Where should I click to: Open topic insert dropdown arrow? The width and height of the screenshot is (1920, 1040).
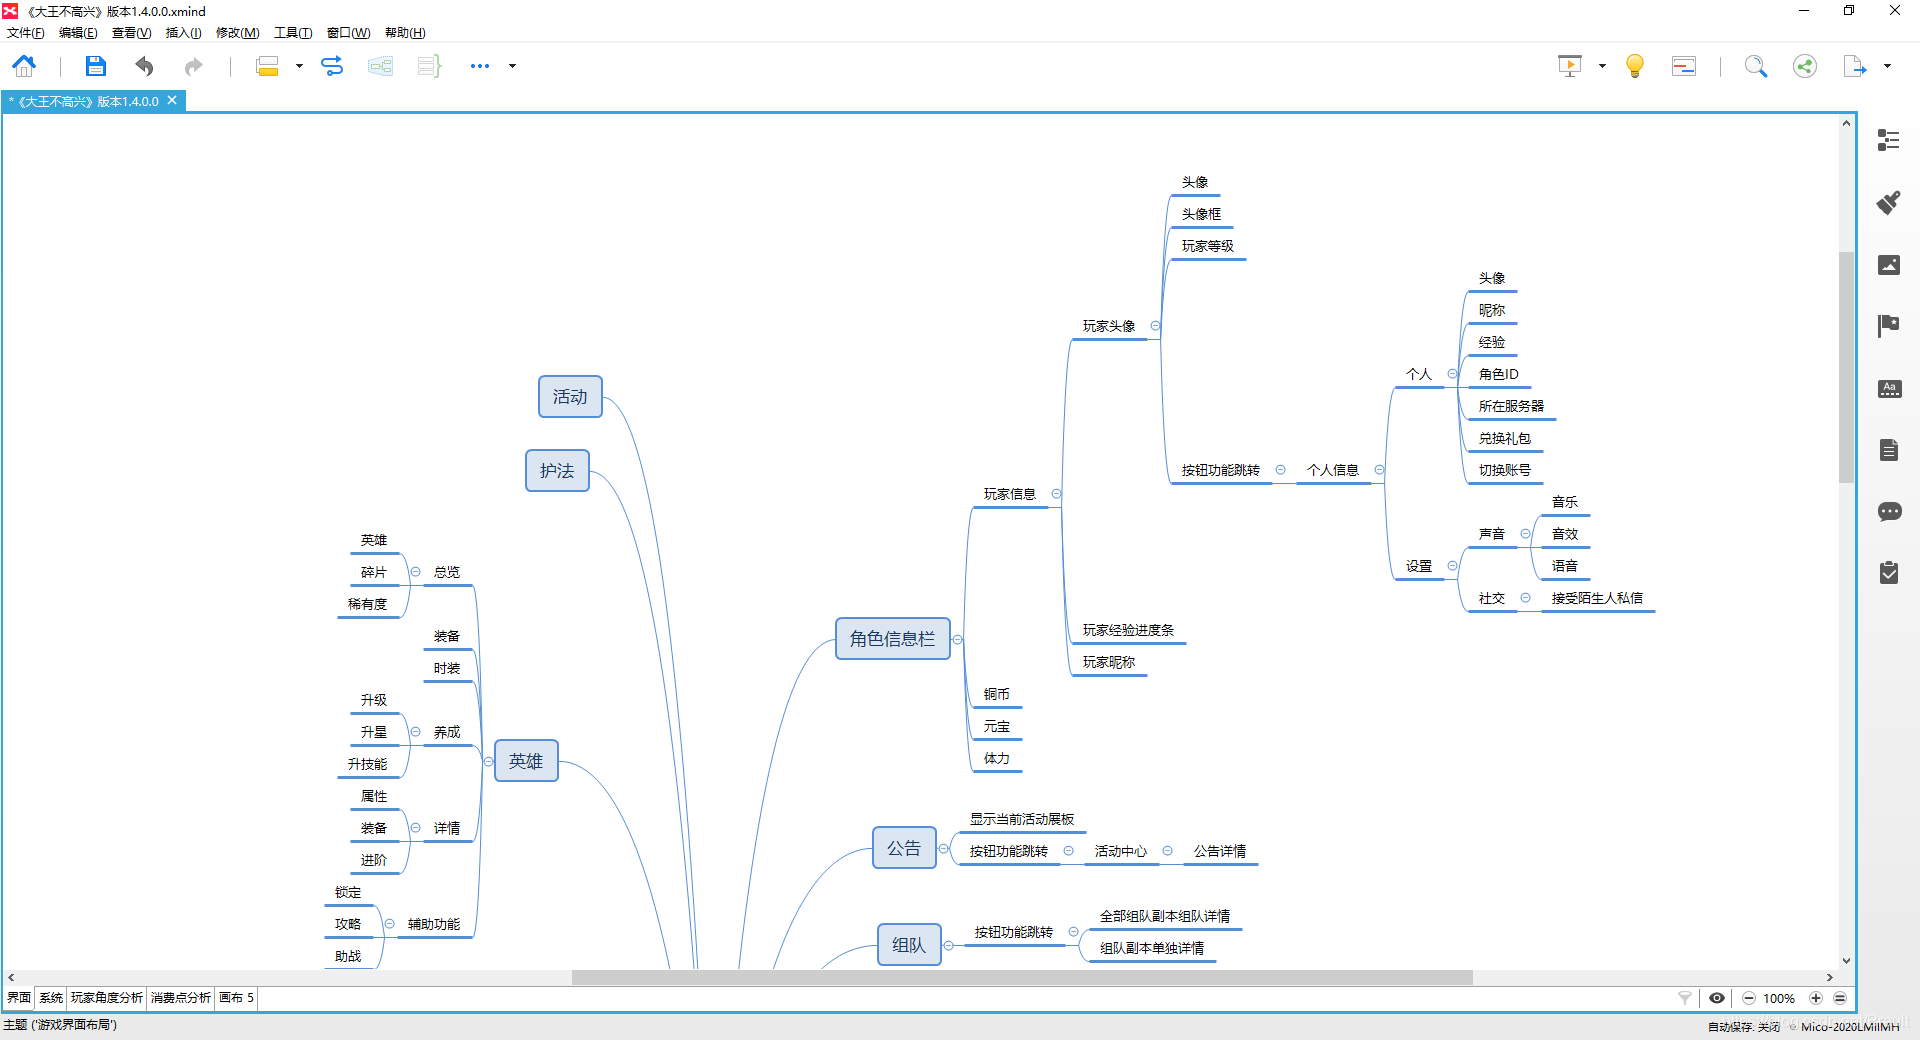(299, 66)
